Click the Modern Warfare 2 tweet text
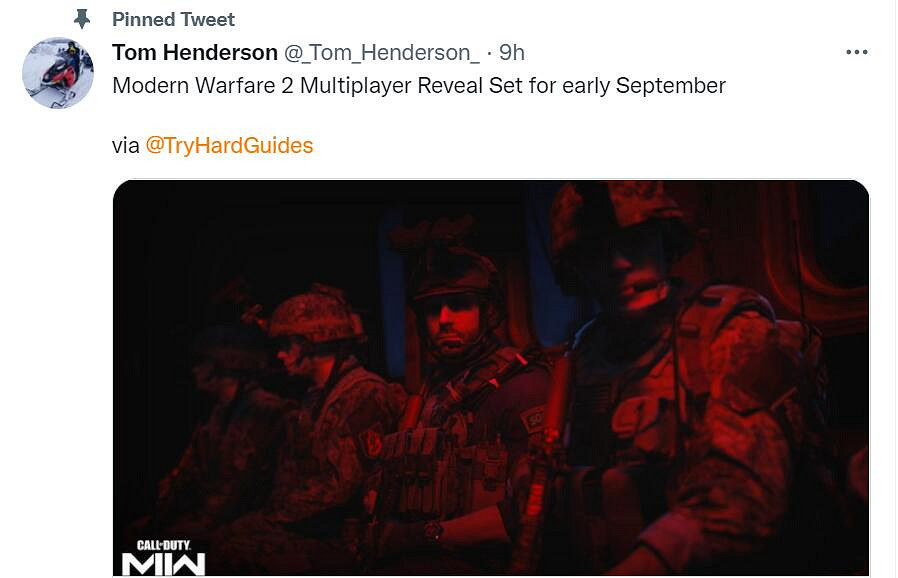 tap(419, 86)
